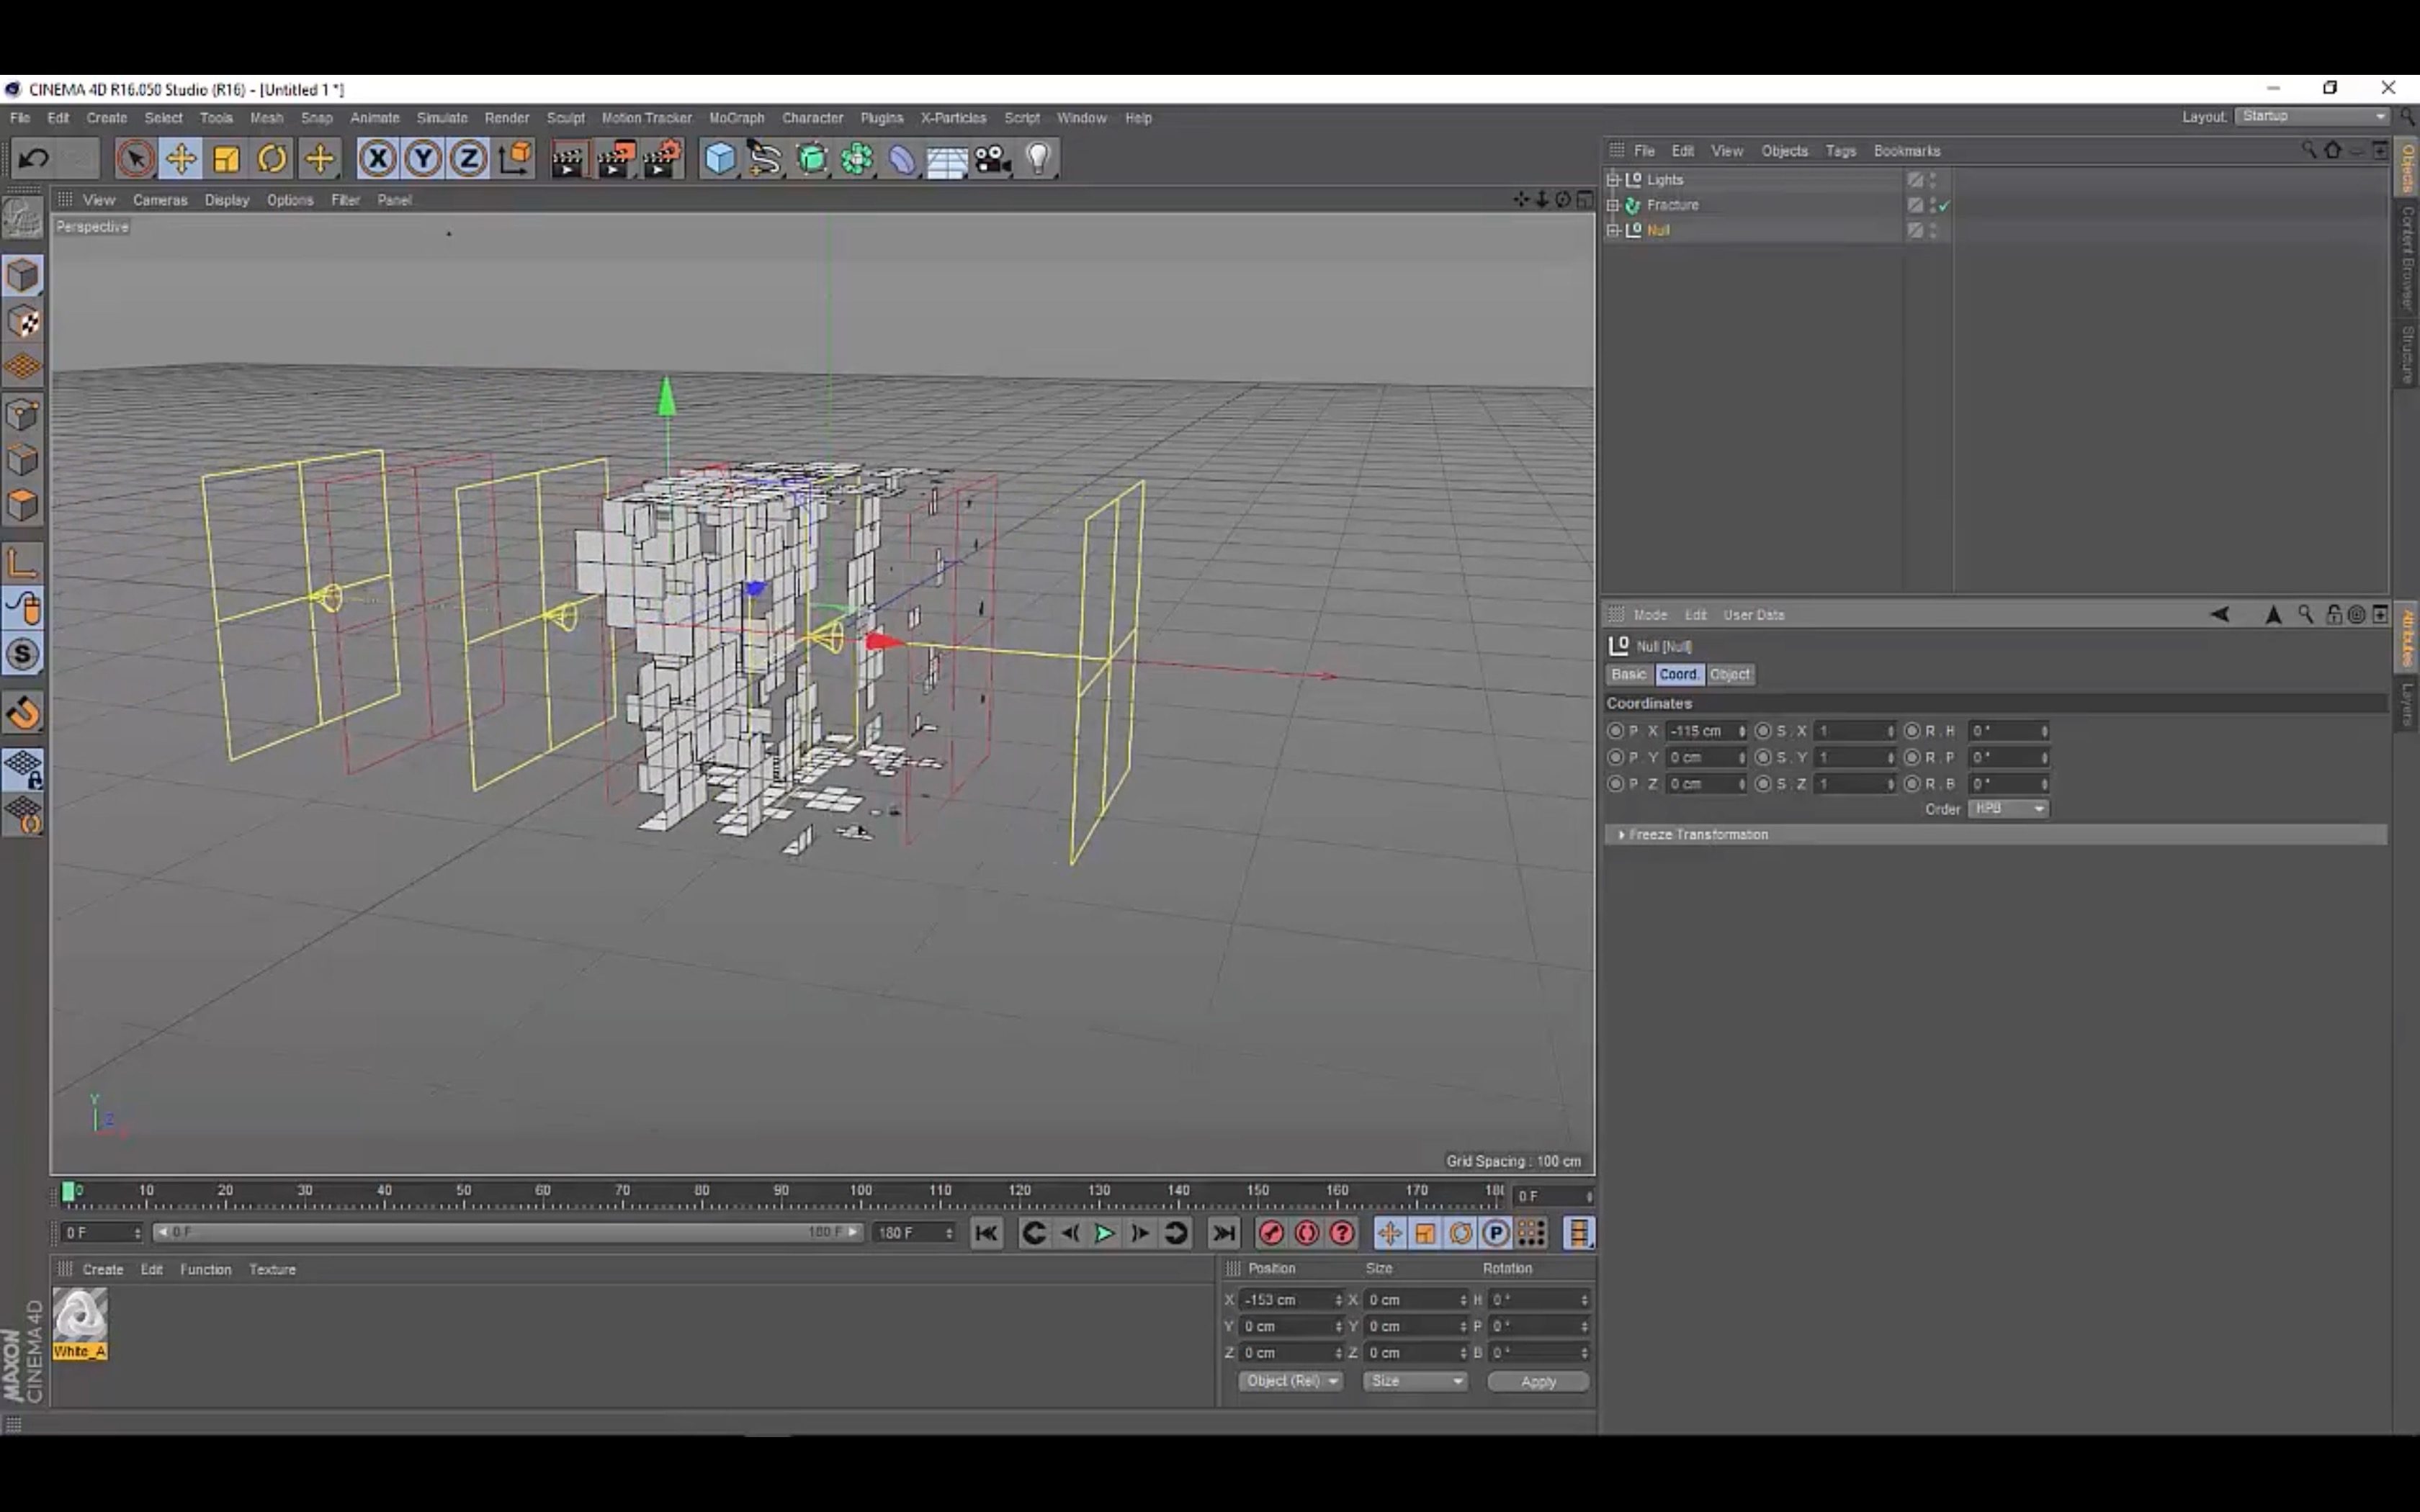The height and width of the screenshot is (1512, 2420).
Task: Select the Live Selection tool
Action: [135, 158]
